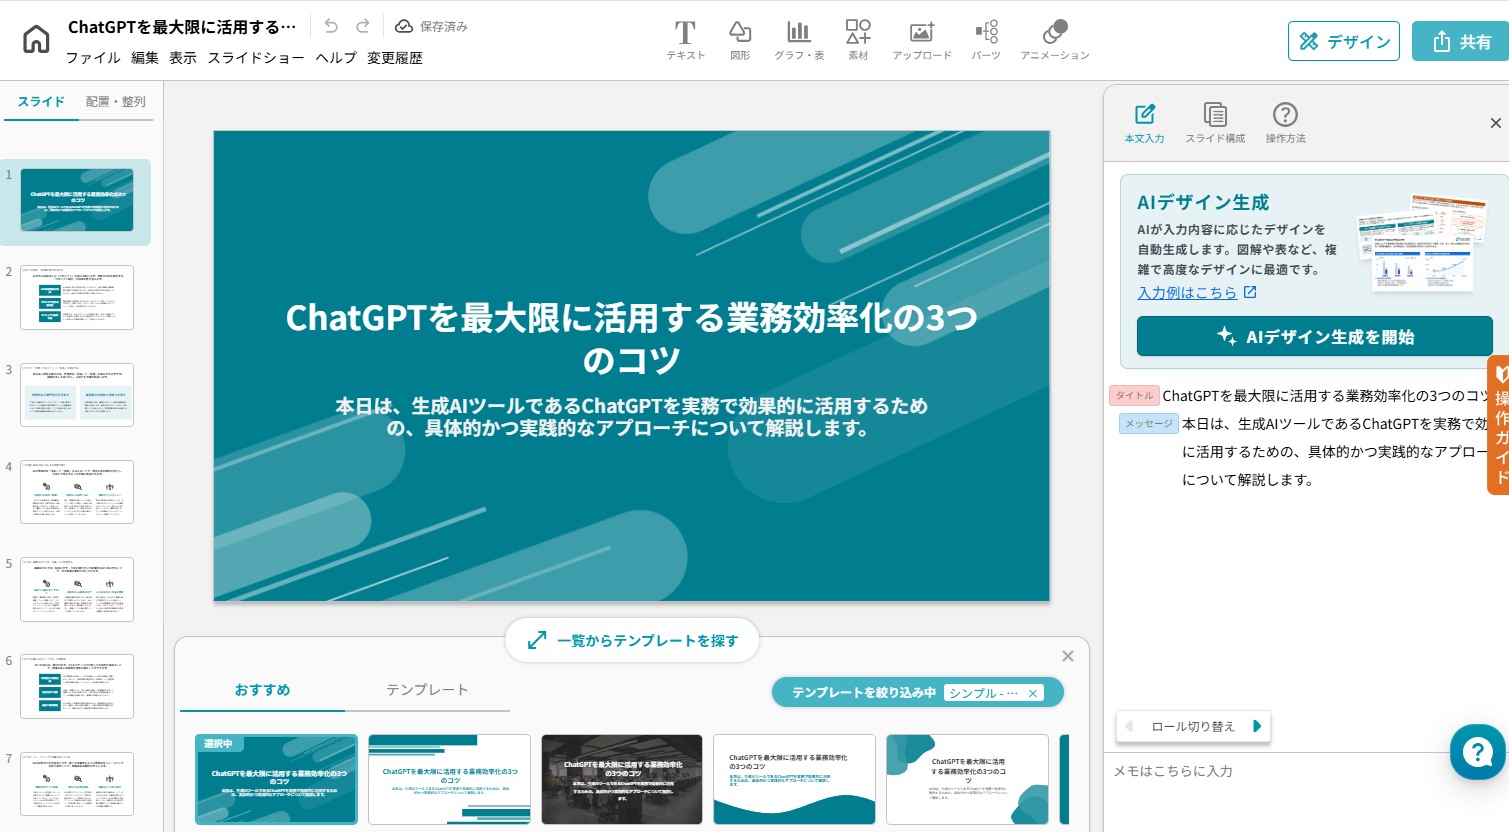Open the 表示 menu
Screen dimensions: 1509x832
183,58
